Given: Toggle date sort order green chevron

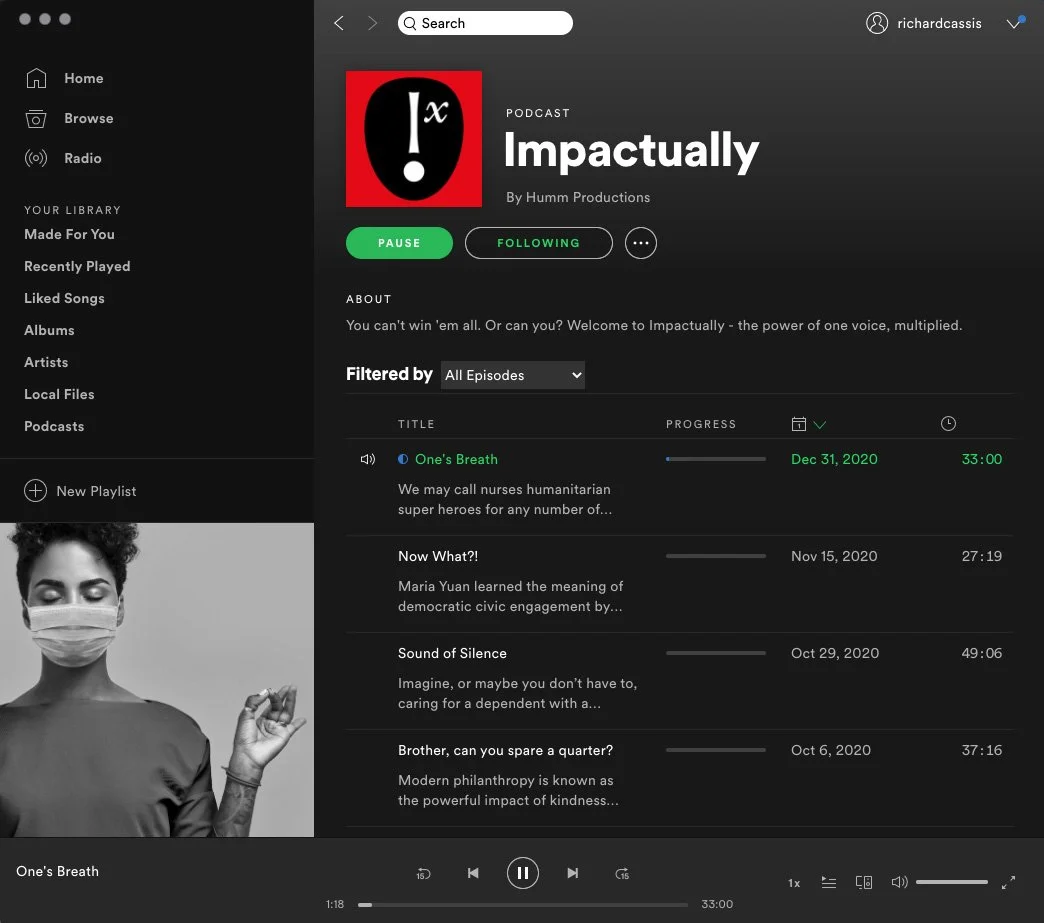Looking at the screenshot, I should click(x=820, y=424).
